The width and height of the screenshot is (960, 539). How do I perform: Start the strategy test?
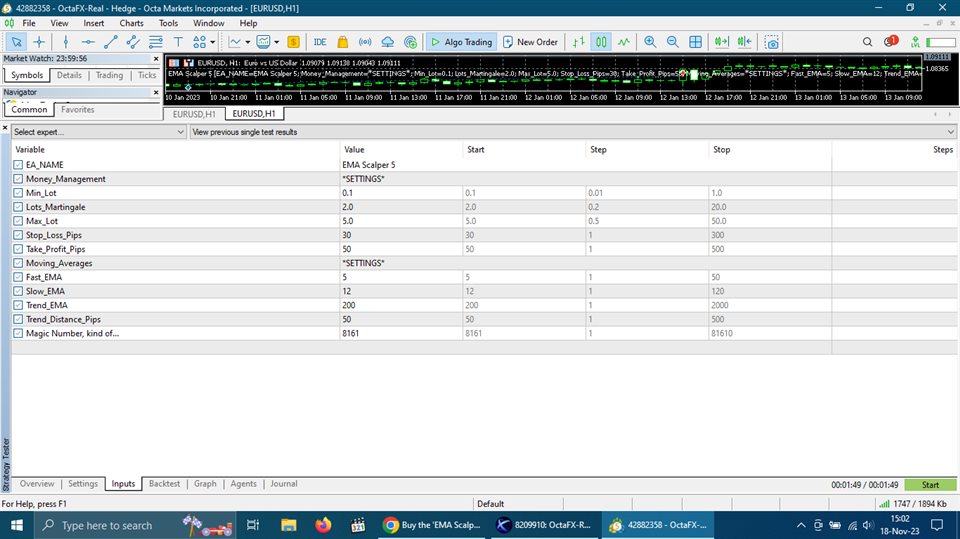pyautogui.click(x=930, y=484)
